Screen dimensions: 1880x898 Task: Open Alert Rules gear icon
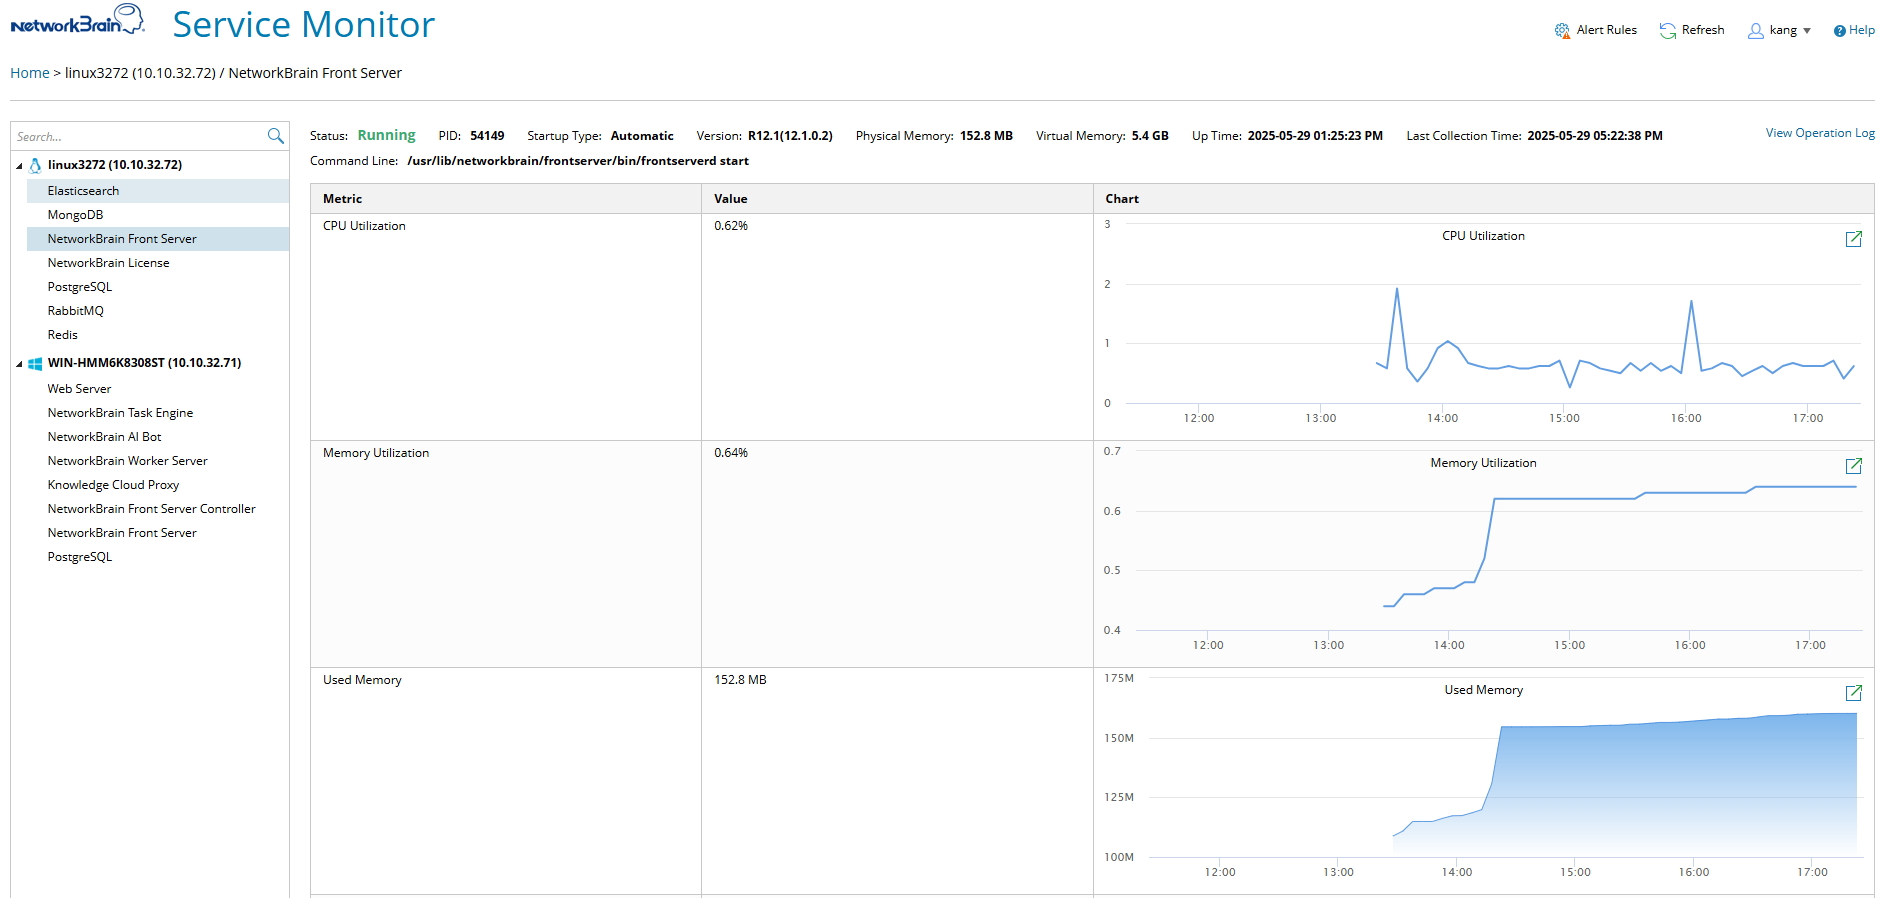pos(1562,31)
